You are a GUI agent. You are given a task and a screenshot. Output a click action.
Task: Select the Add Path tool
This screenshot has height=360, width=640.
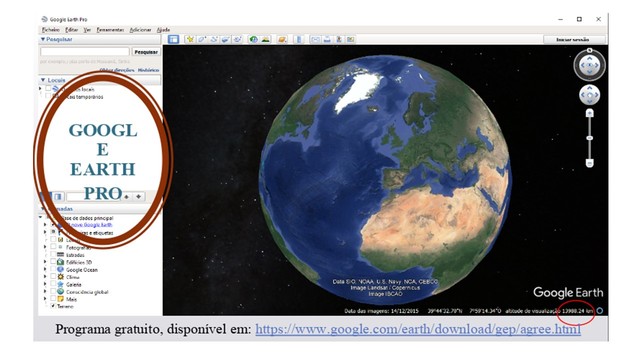213,39
